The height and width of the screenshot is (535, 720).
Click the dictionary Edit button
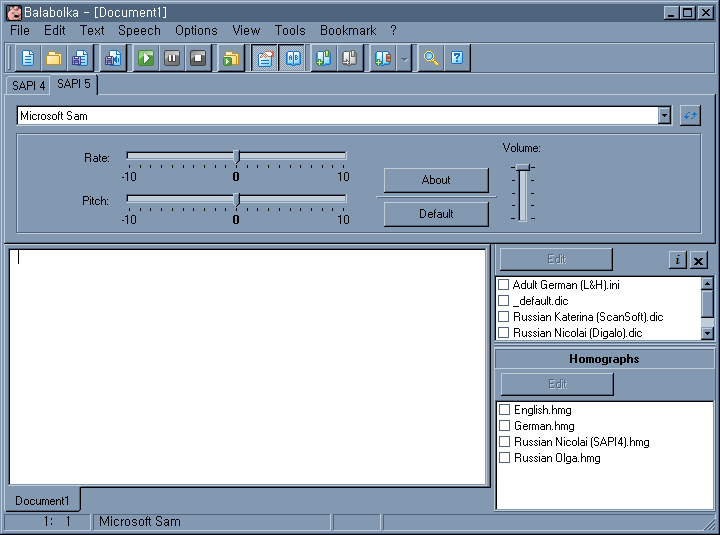[x=556, y=259]
